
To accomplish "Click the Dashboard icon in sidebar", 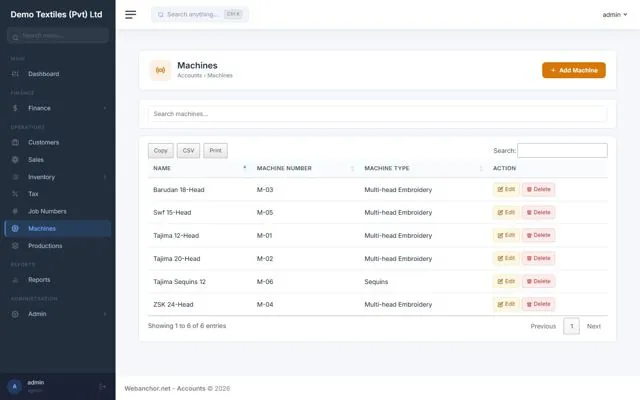I will point(15,74).
